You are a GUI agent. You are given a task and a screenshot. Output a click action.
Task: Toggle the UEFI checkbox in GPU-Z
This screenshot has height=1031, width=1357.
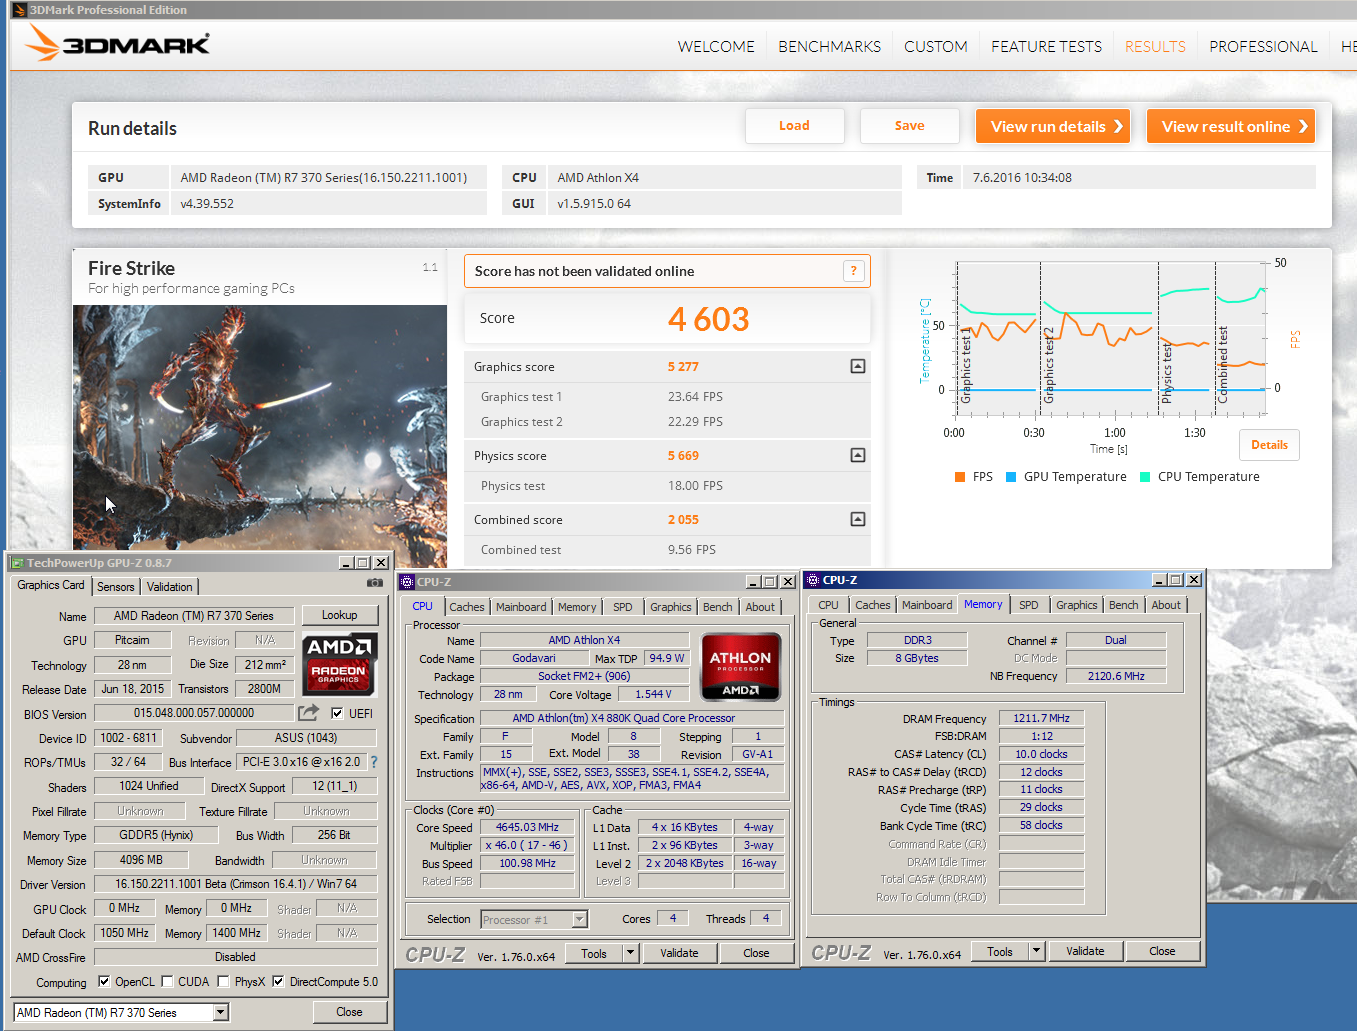tap(337, 713)
